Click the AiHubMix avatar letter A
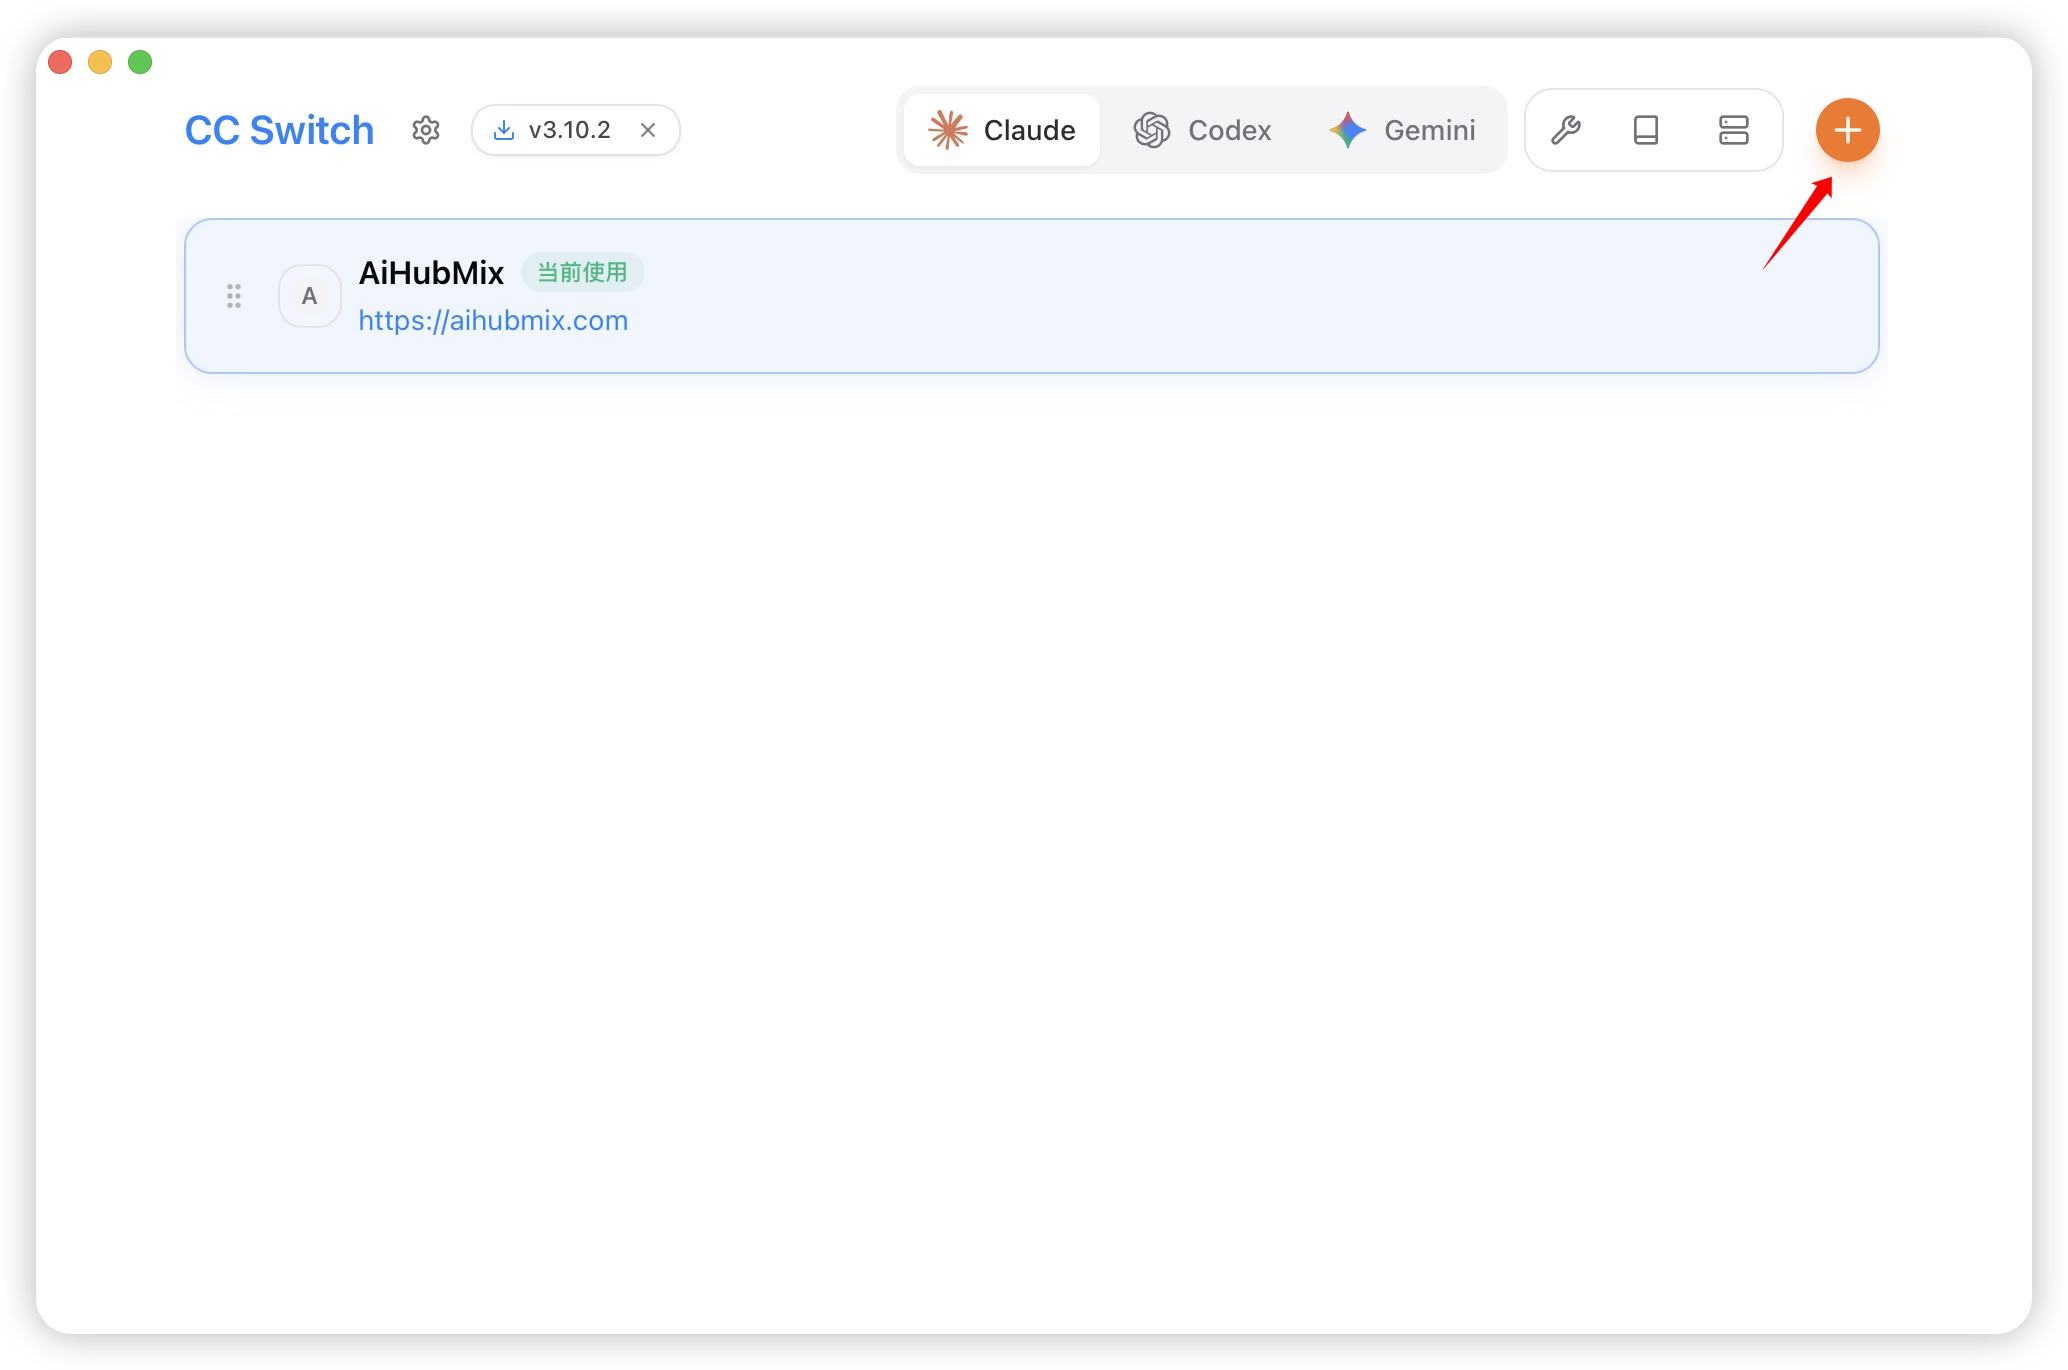The height and width of the screenshot is (1370, 2068). click(310, 296)
